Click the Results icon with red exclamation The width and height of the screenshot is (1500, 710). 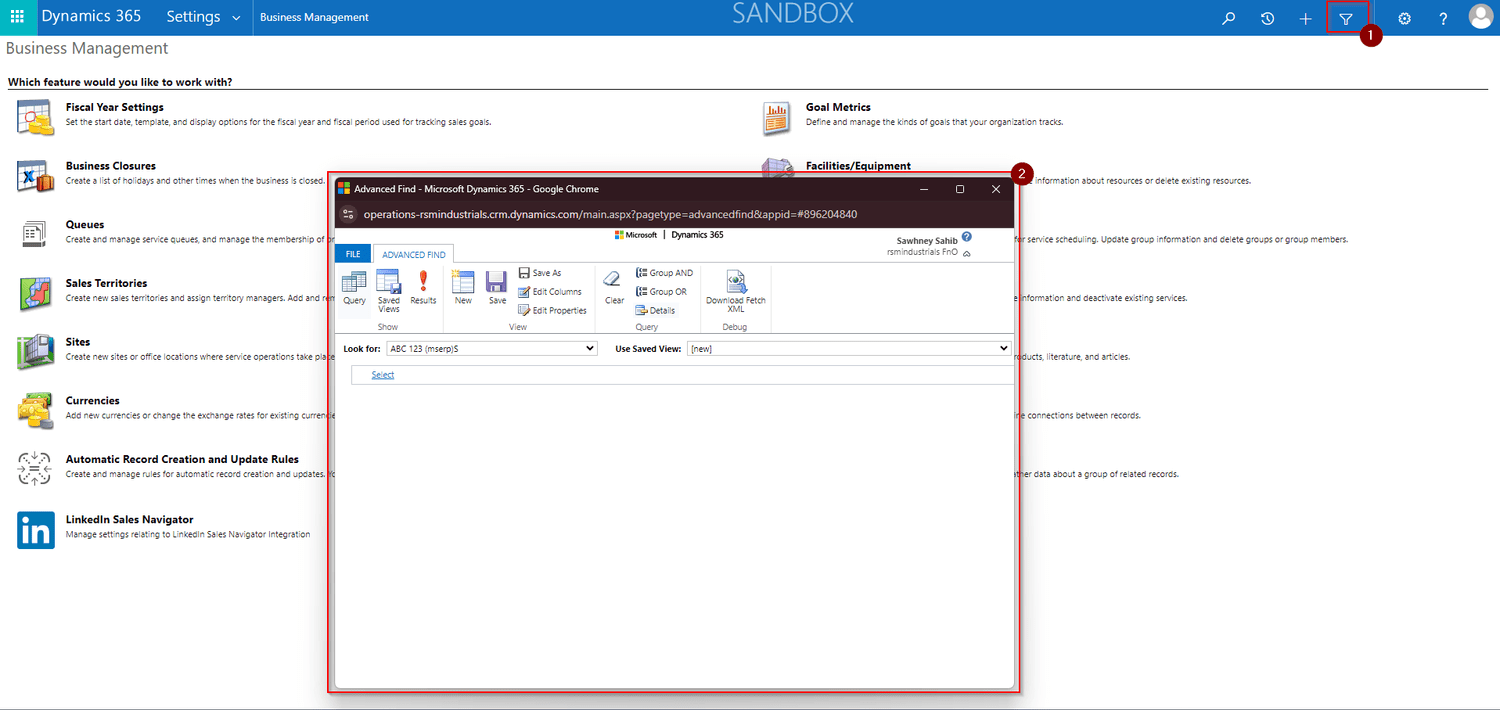pyautogui.click(x=423, y=288)
